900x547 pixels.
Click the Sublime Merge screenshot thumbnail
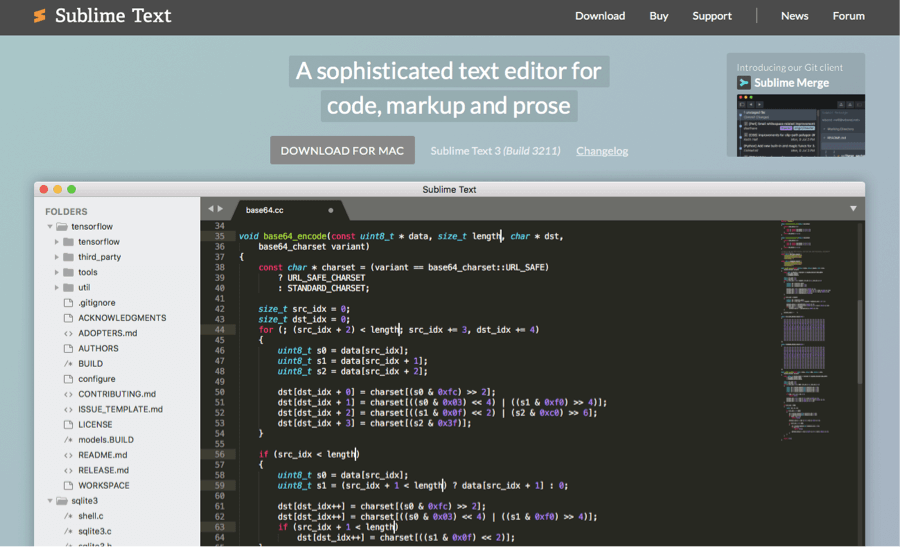pyautogui.click(x=800, y=126)
